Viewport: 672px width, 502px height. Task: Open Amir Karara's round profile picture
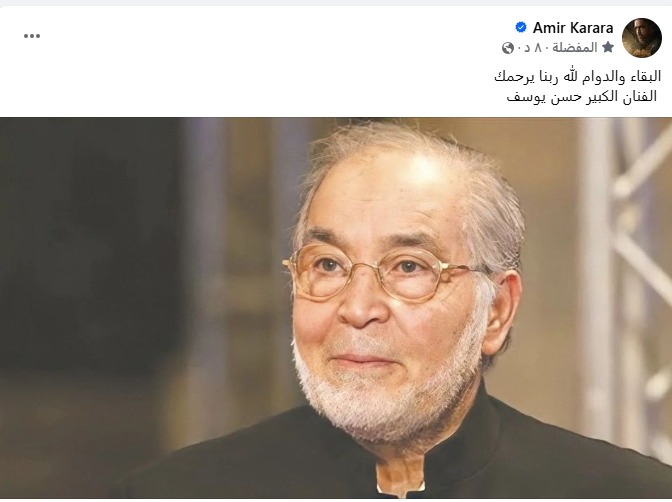pos(642,38)
